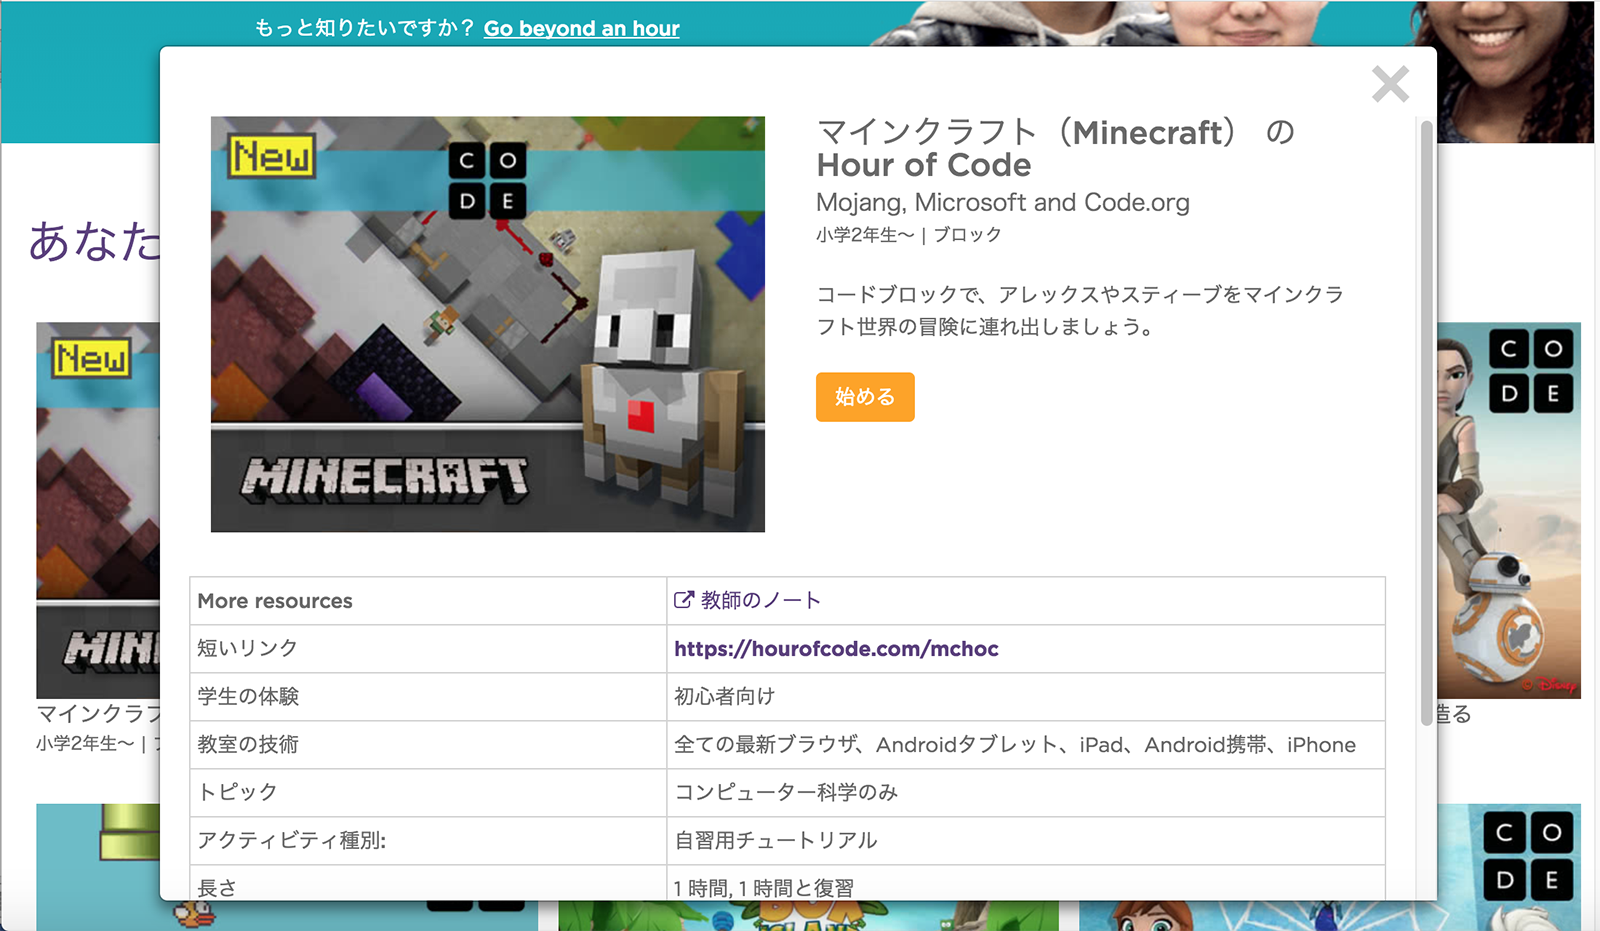Click the アクティビティ種別: row label

pos(292,840)
